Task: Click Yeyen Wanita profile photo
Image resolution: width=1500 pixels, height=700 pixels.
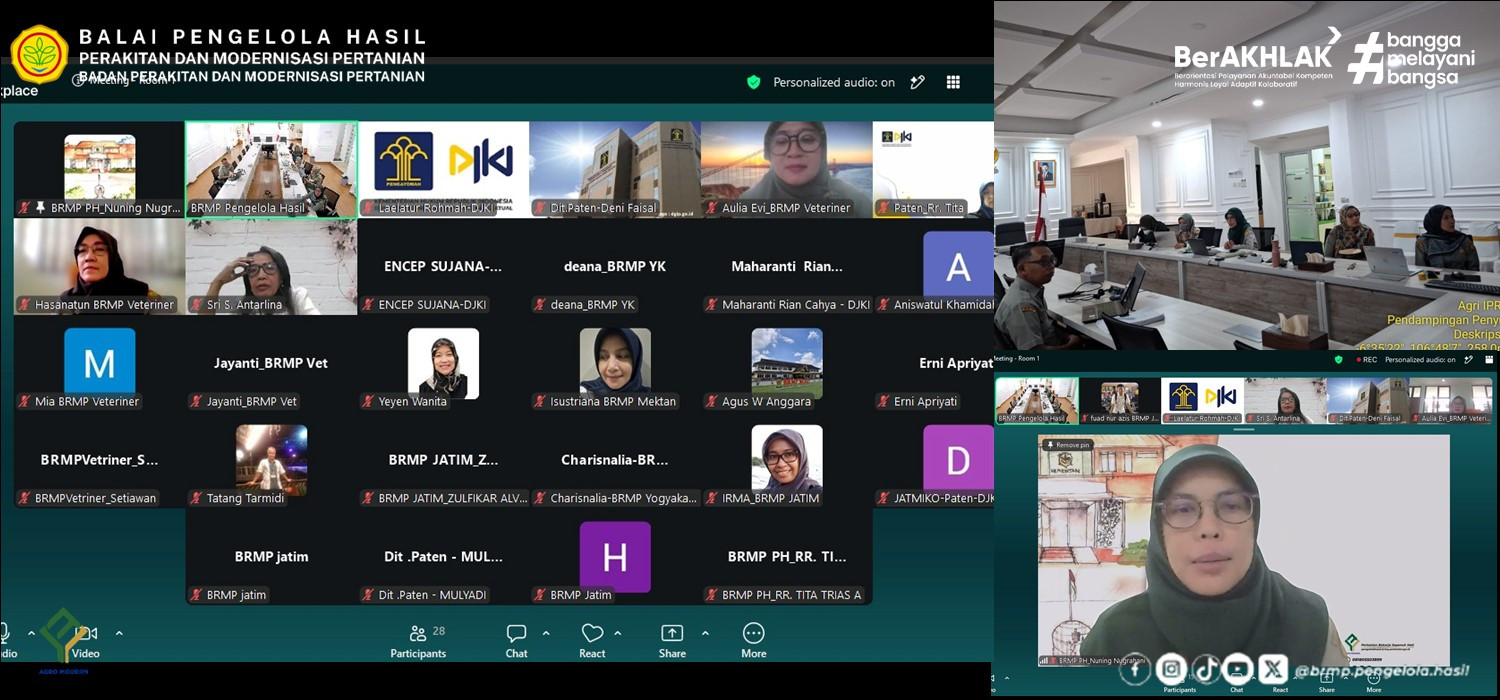Action: [443, 362]
